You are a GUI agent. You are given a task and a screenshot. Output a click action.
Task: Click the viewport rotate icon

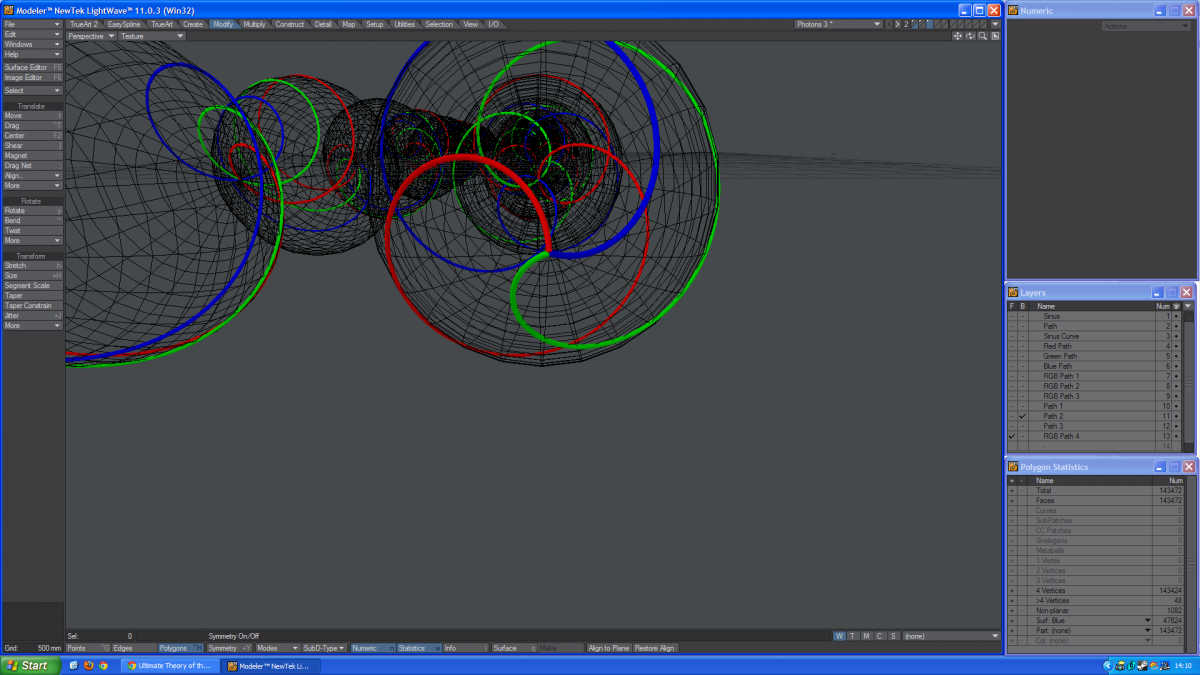point(970,36)
